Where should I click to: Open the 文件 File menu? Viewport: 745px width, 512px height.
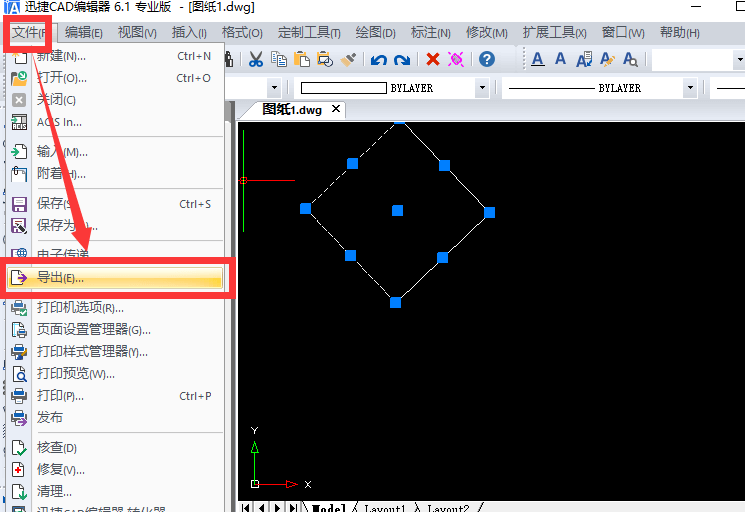pyautogui.click(x=29, y=33)
